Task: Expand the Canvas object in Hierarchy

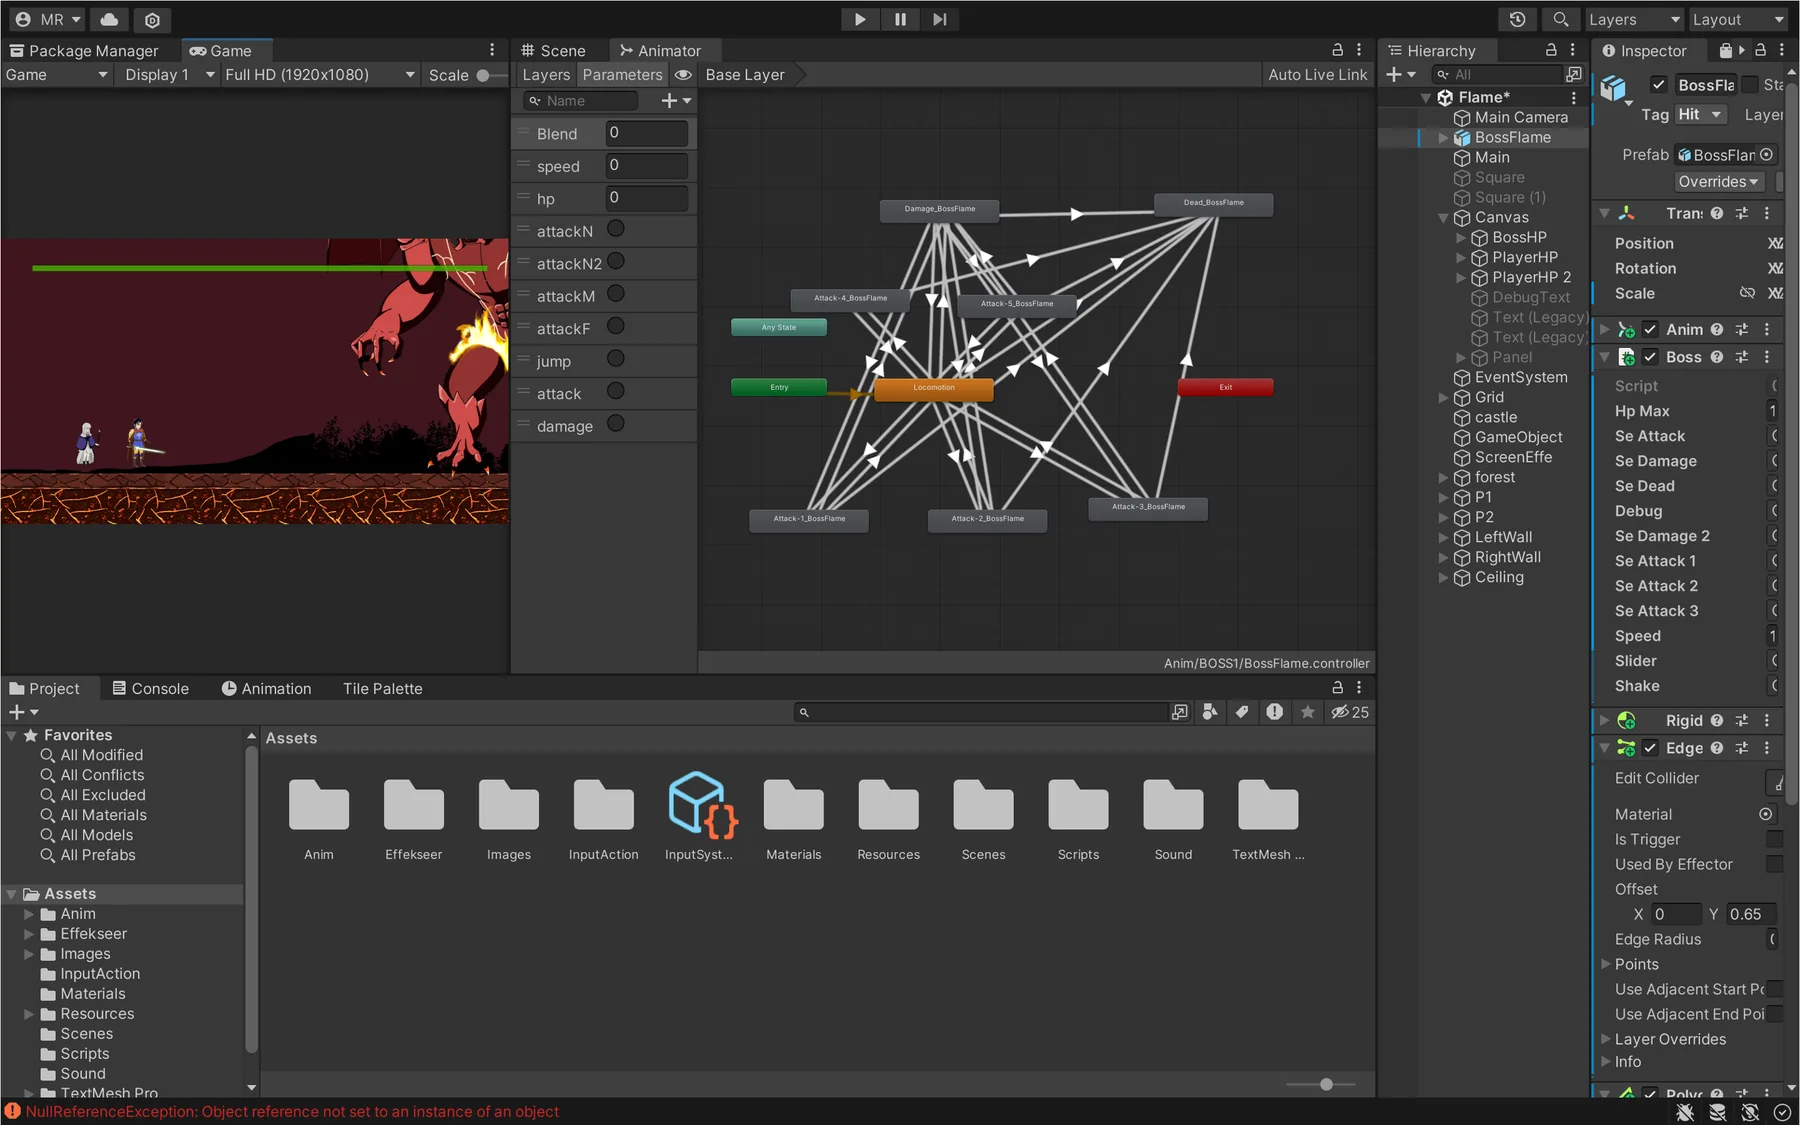Action: tap(1443, 217)
